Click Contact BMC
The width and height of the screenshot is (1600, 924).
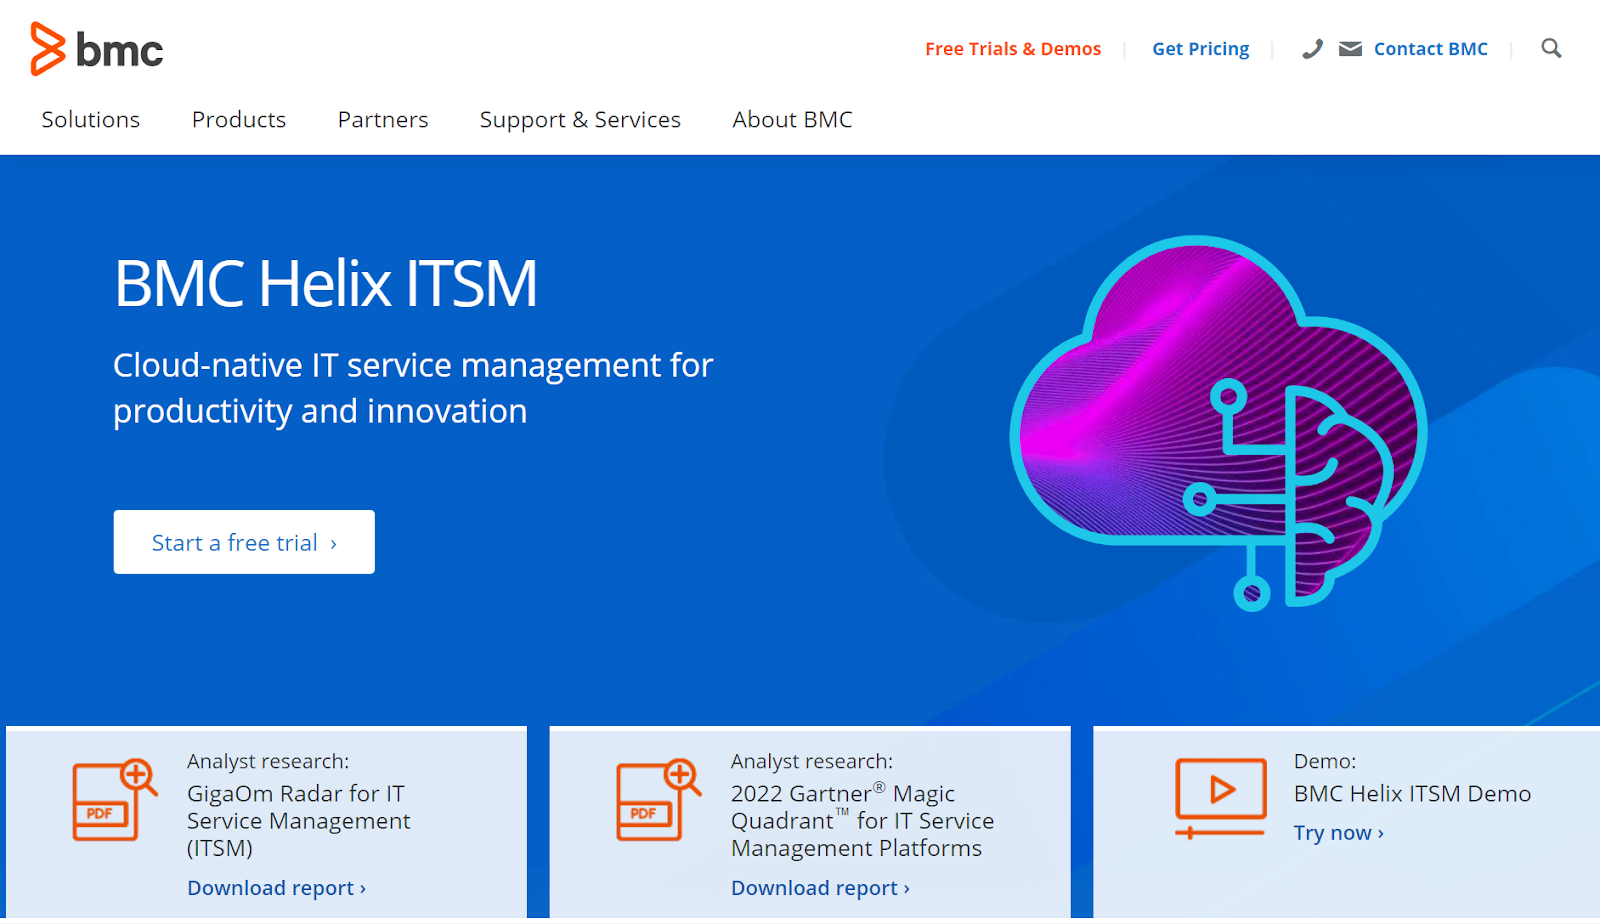click(x=1430, y=48)
